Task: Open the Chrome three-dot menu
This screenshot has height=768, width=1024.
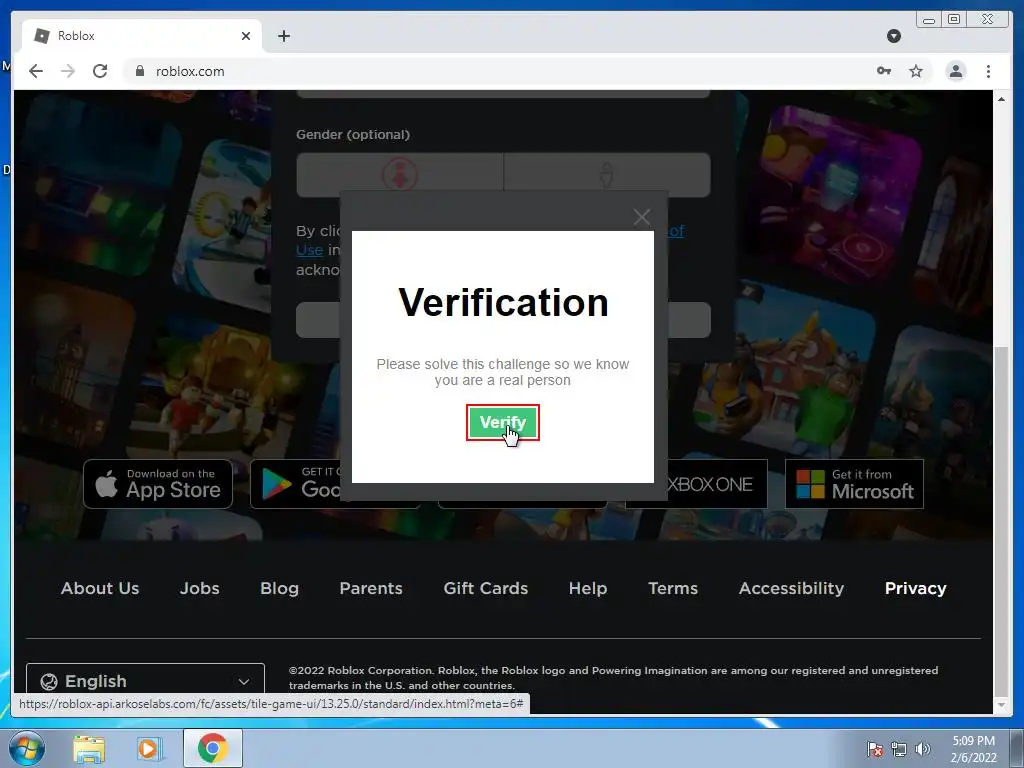Action: pyautogui.click(x=988, y=71)
